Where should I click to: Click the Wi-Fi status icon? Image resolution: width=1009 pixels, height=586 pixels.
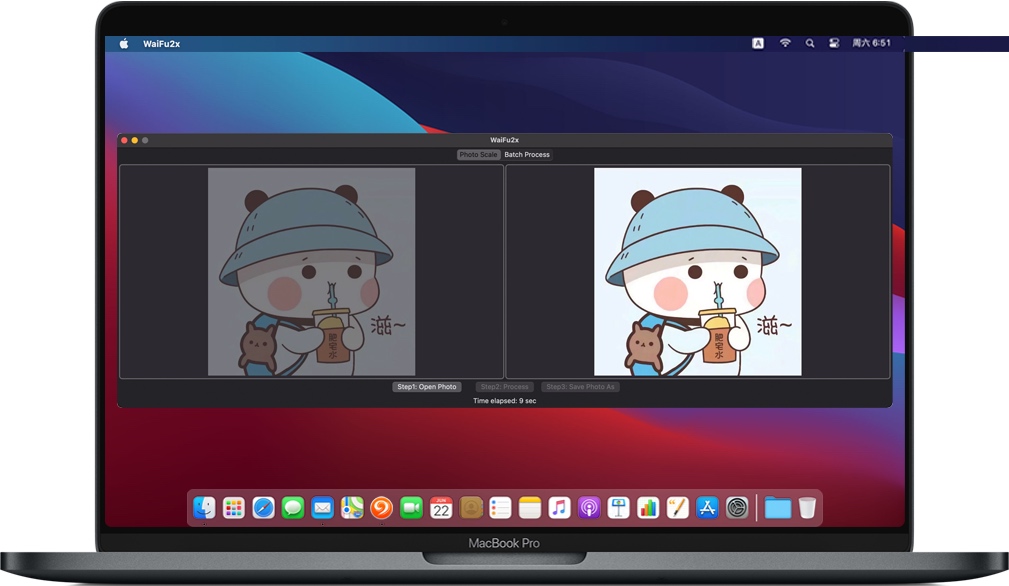[x=785, y=43]
